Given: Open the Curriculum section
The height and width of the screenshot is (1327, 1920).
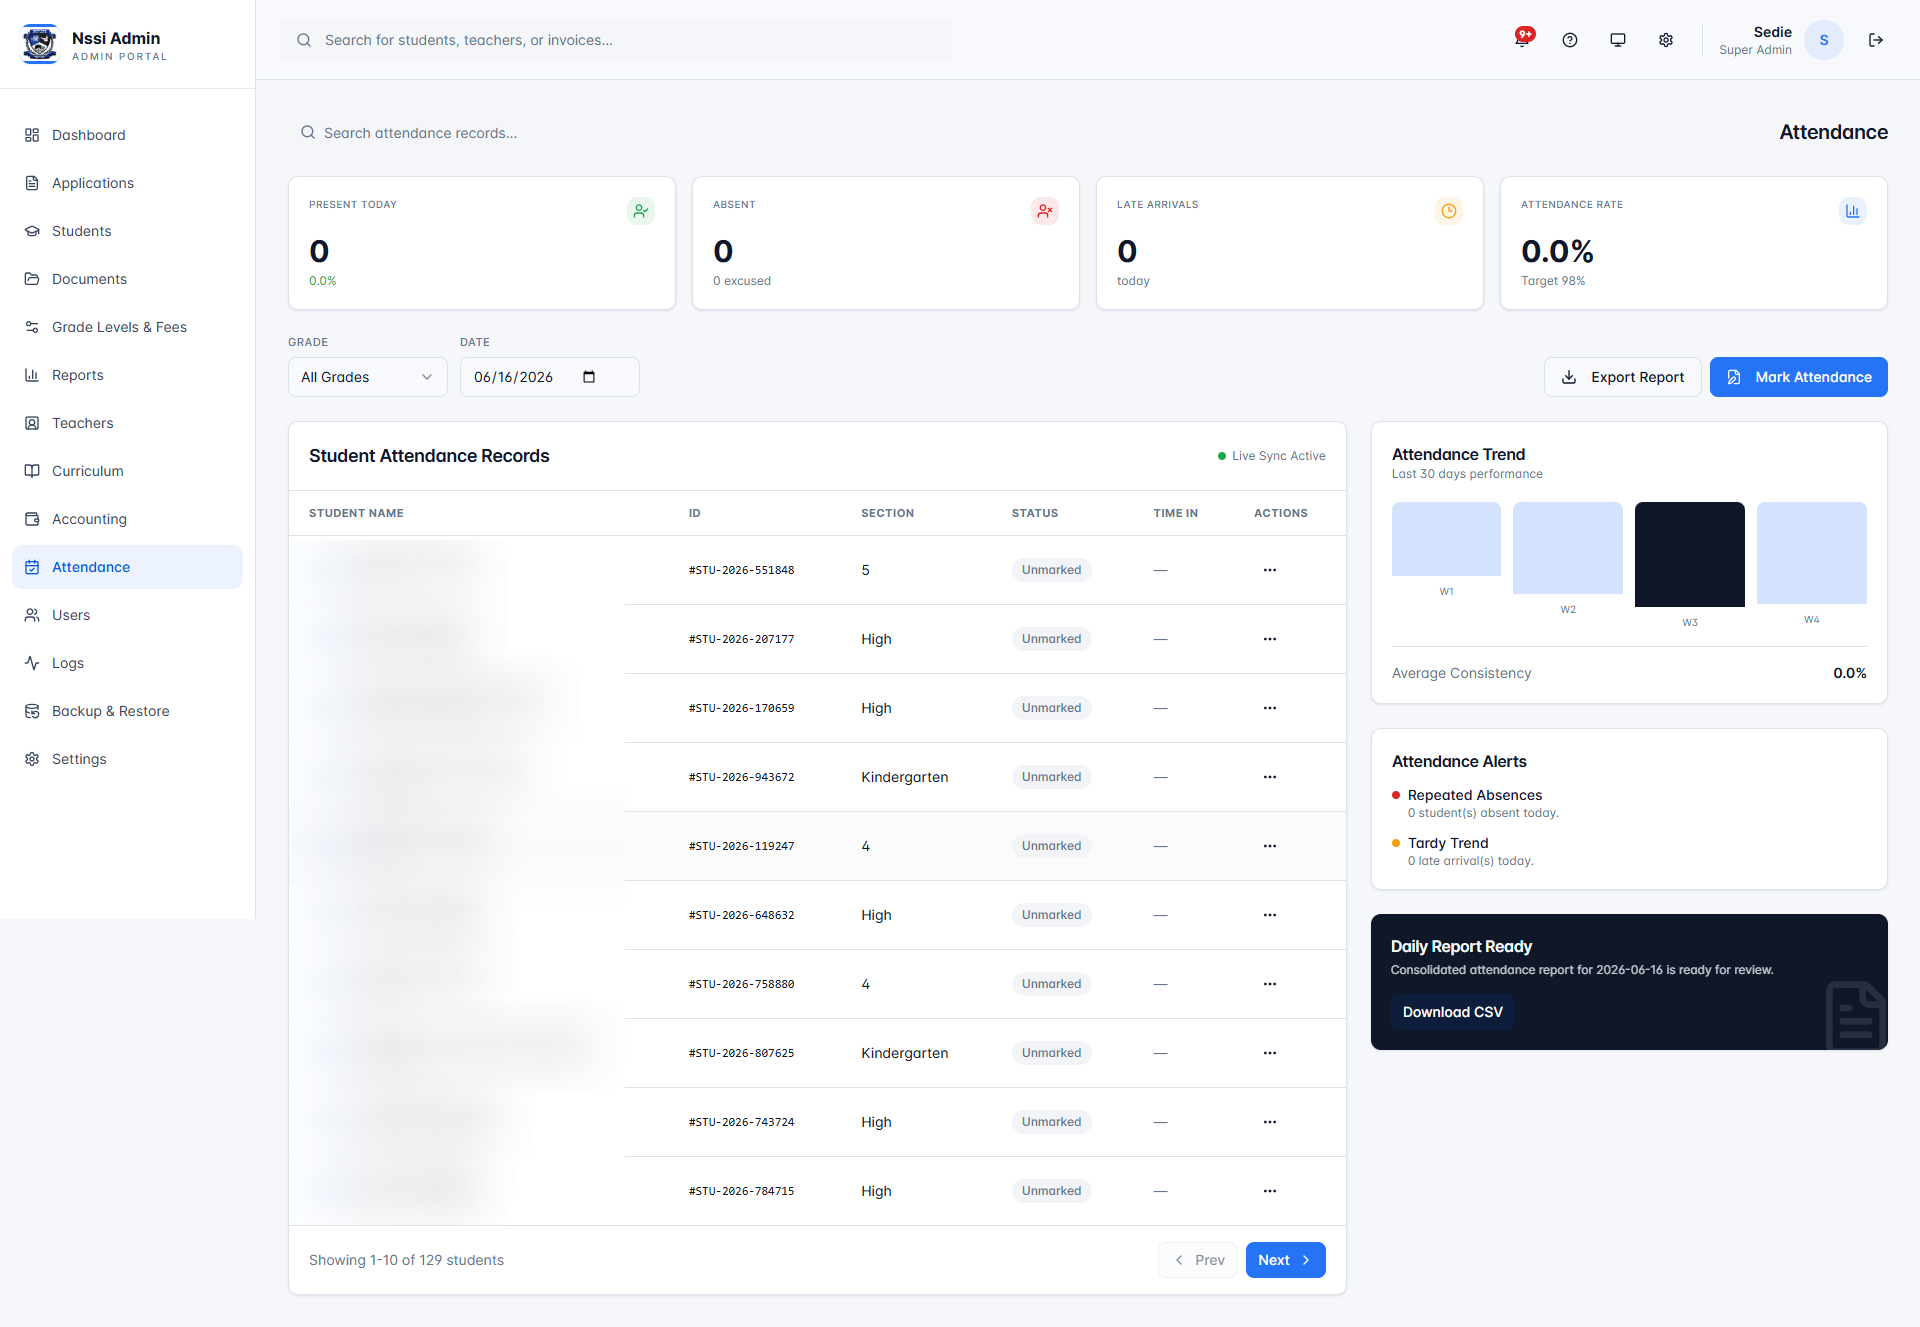Looking at the screenshot, I should (127, 471).
